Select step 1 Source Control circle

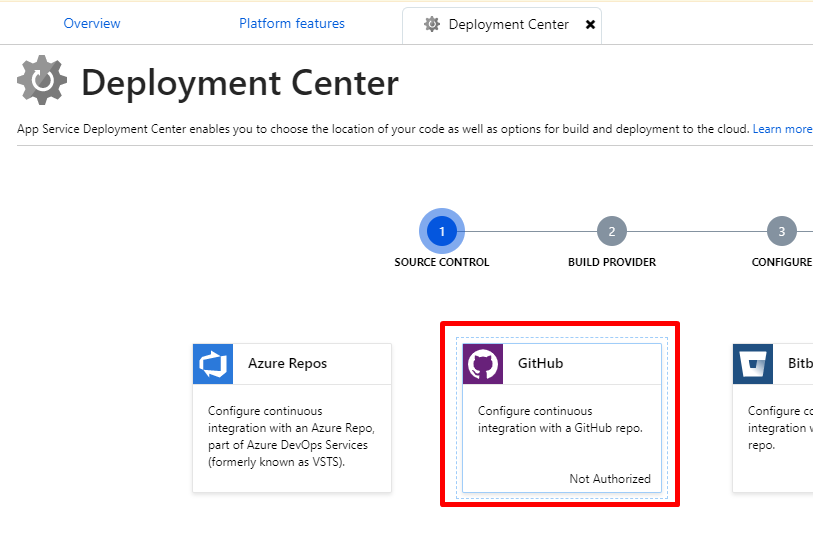(442, 231)
